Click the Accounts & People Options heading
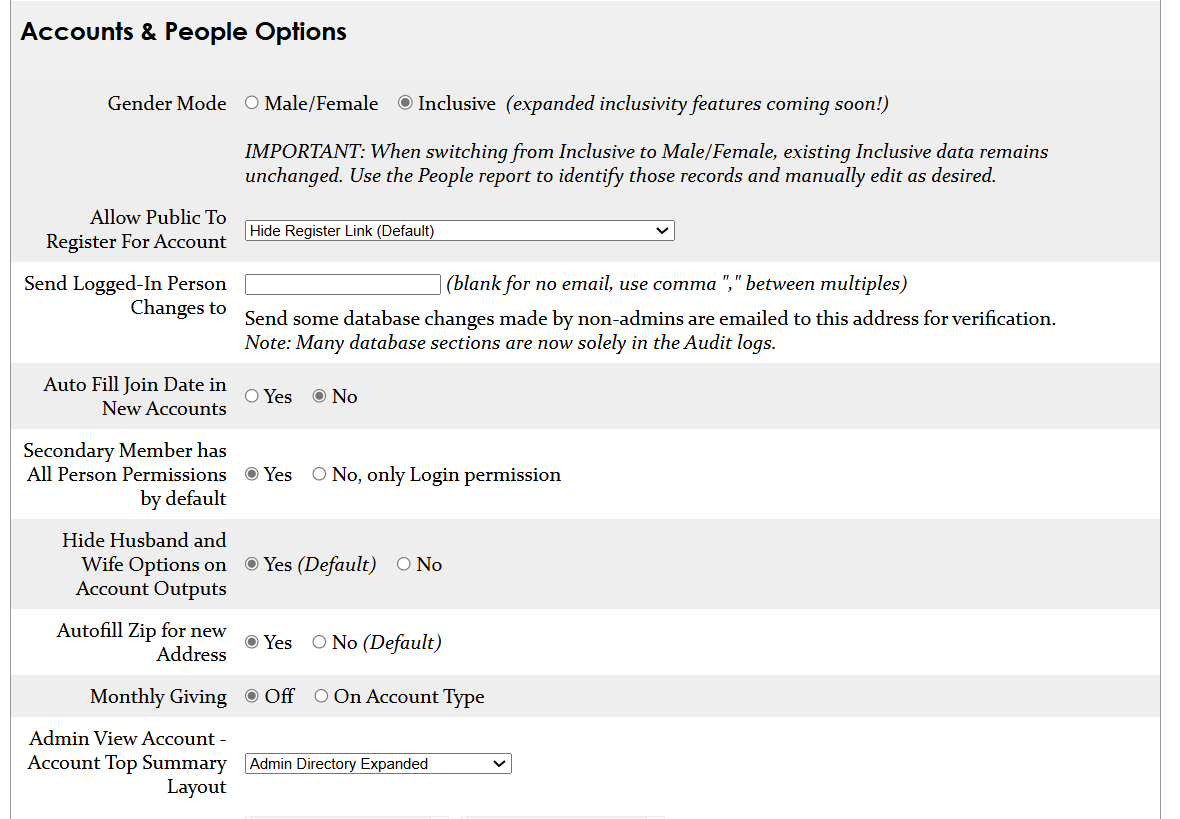 pyautogui.click(x=183, y=31)
